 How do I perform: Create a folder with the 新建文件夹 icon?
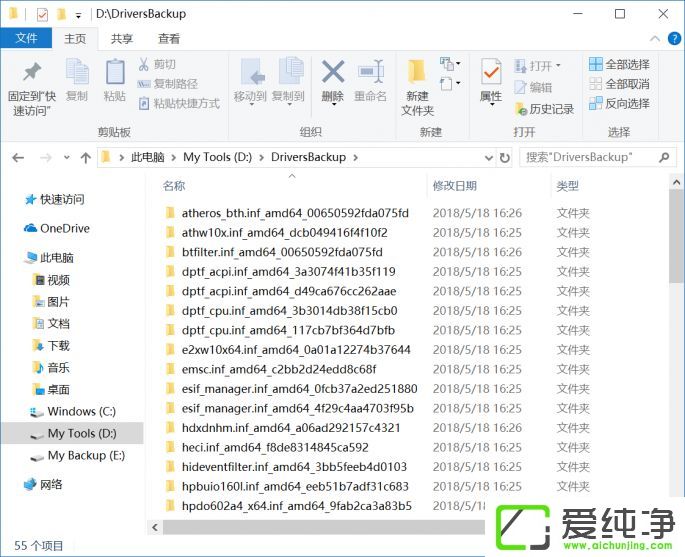point(417,74)
